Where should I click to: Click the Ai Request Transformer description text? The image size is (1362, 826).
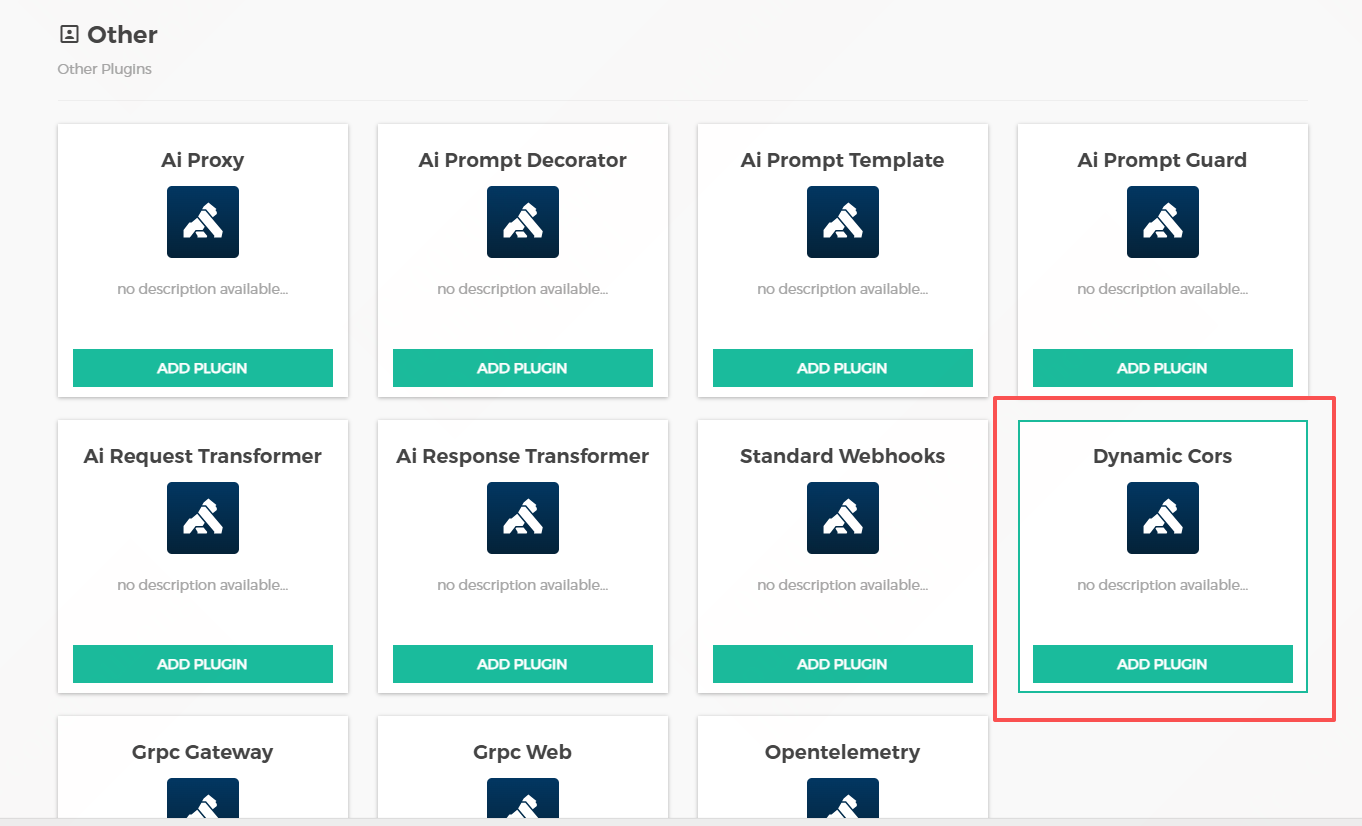pyautogui.click(x=203, y=585)
